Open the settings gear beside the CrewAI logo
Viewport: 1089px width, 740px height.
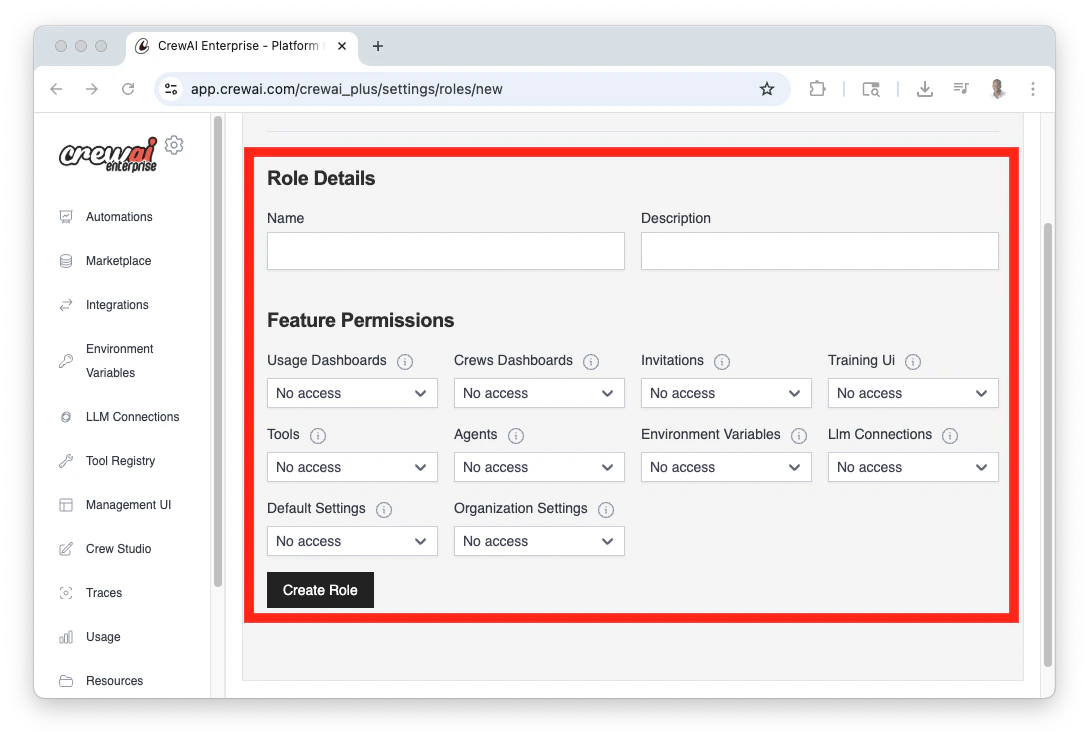[174, 144]
